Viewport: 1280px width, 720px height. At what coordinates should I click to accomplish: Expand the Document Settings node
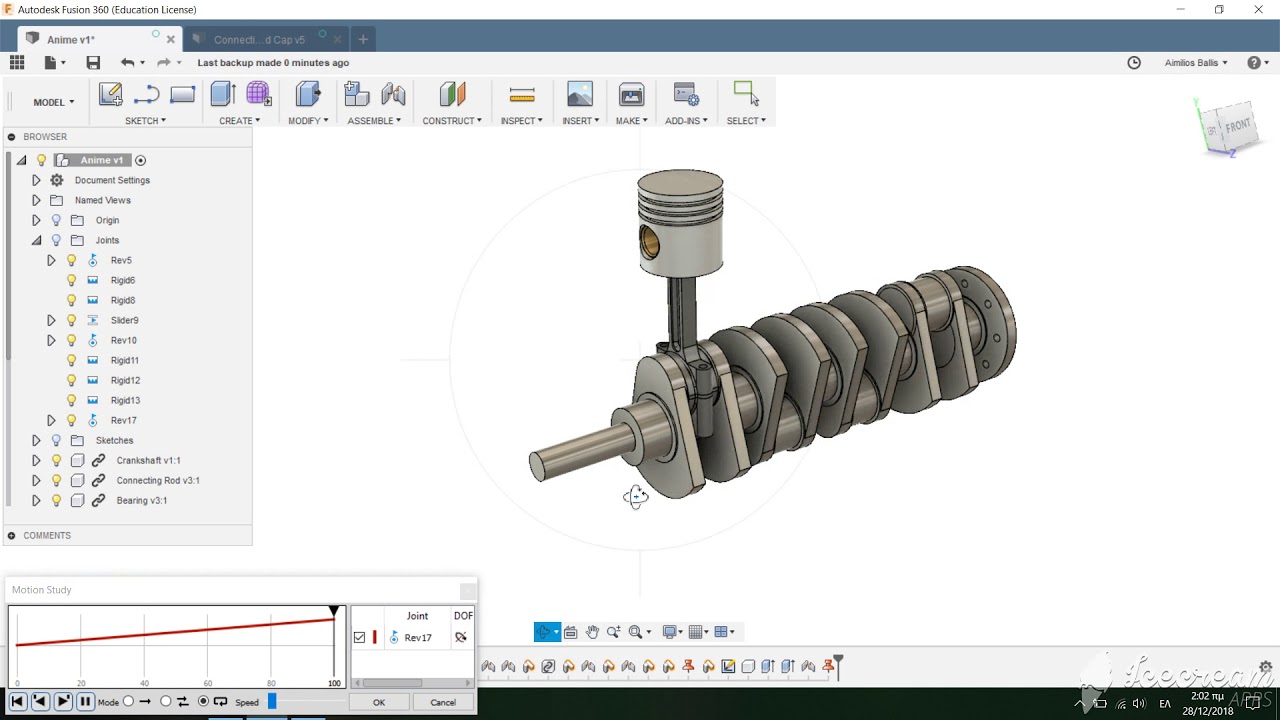36,180
